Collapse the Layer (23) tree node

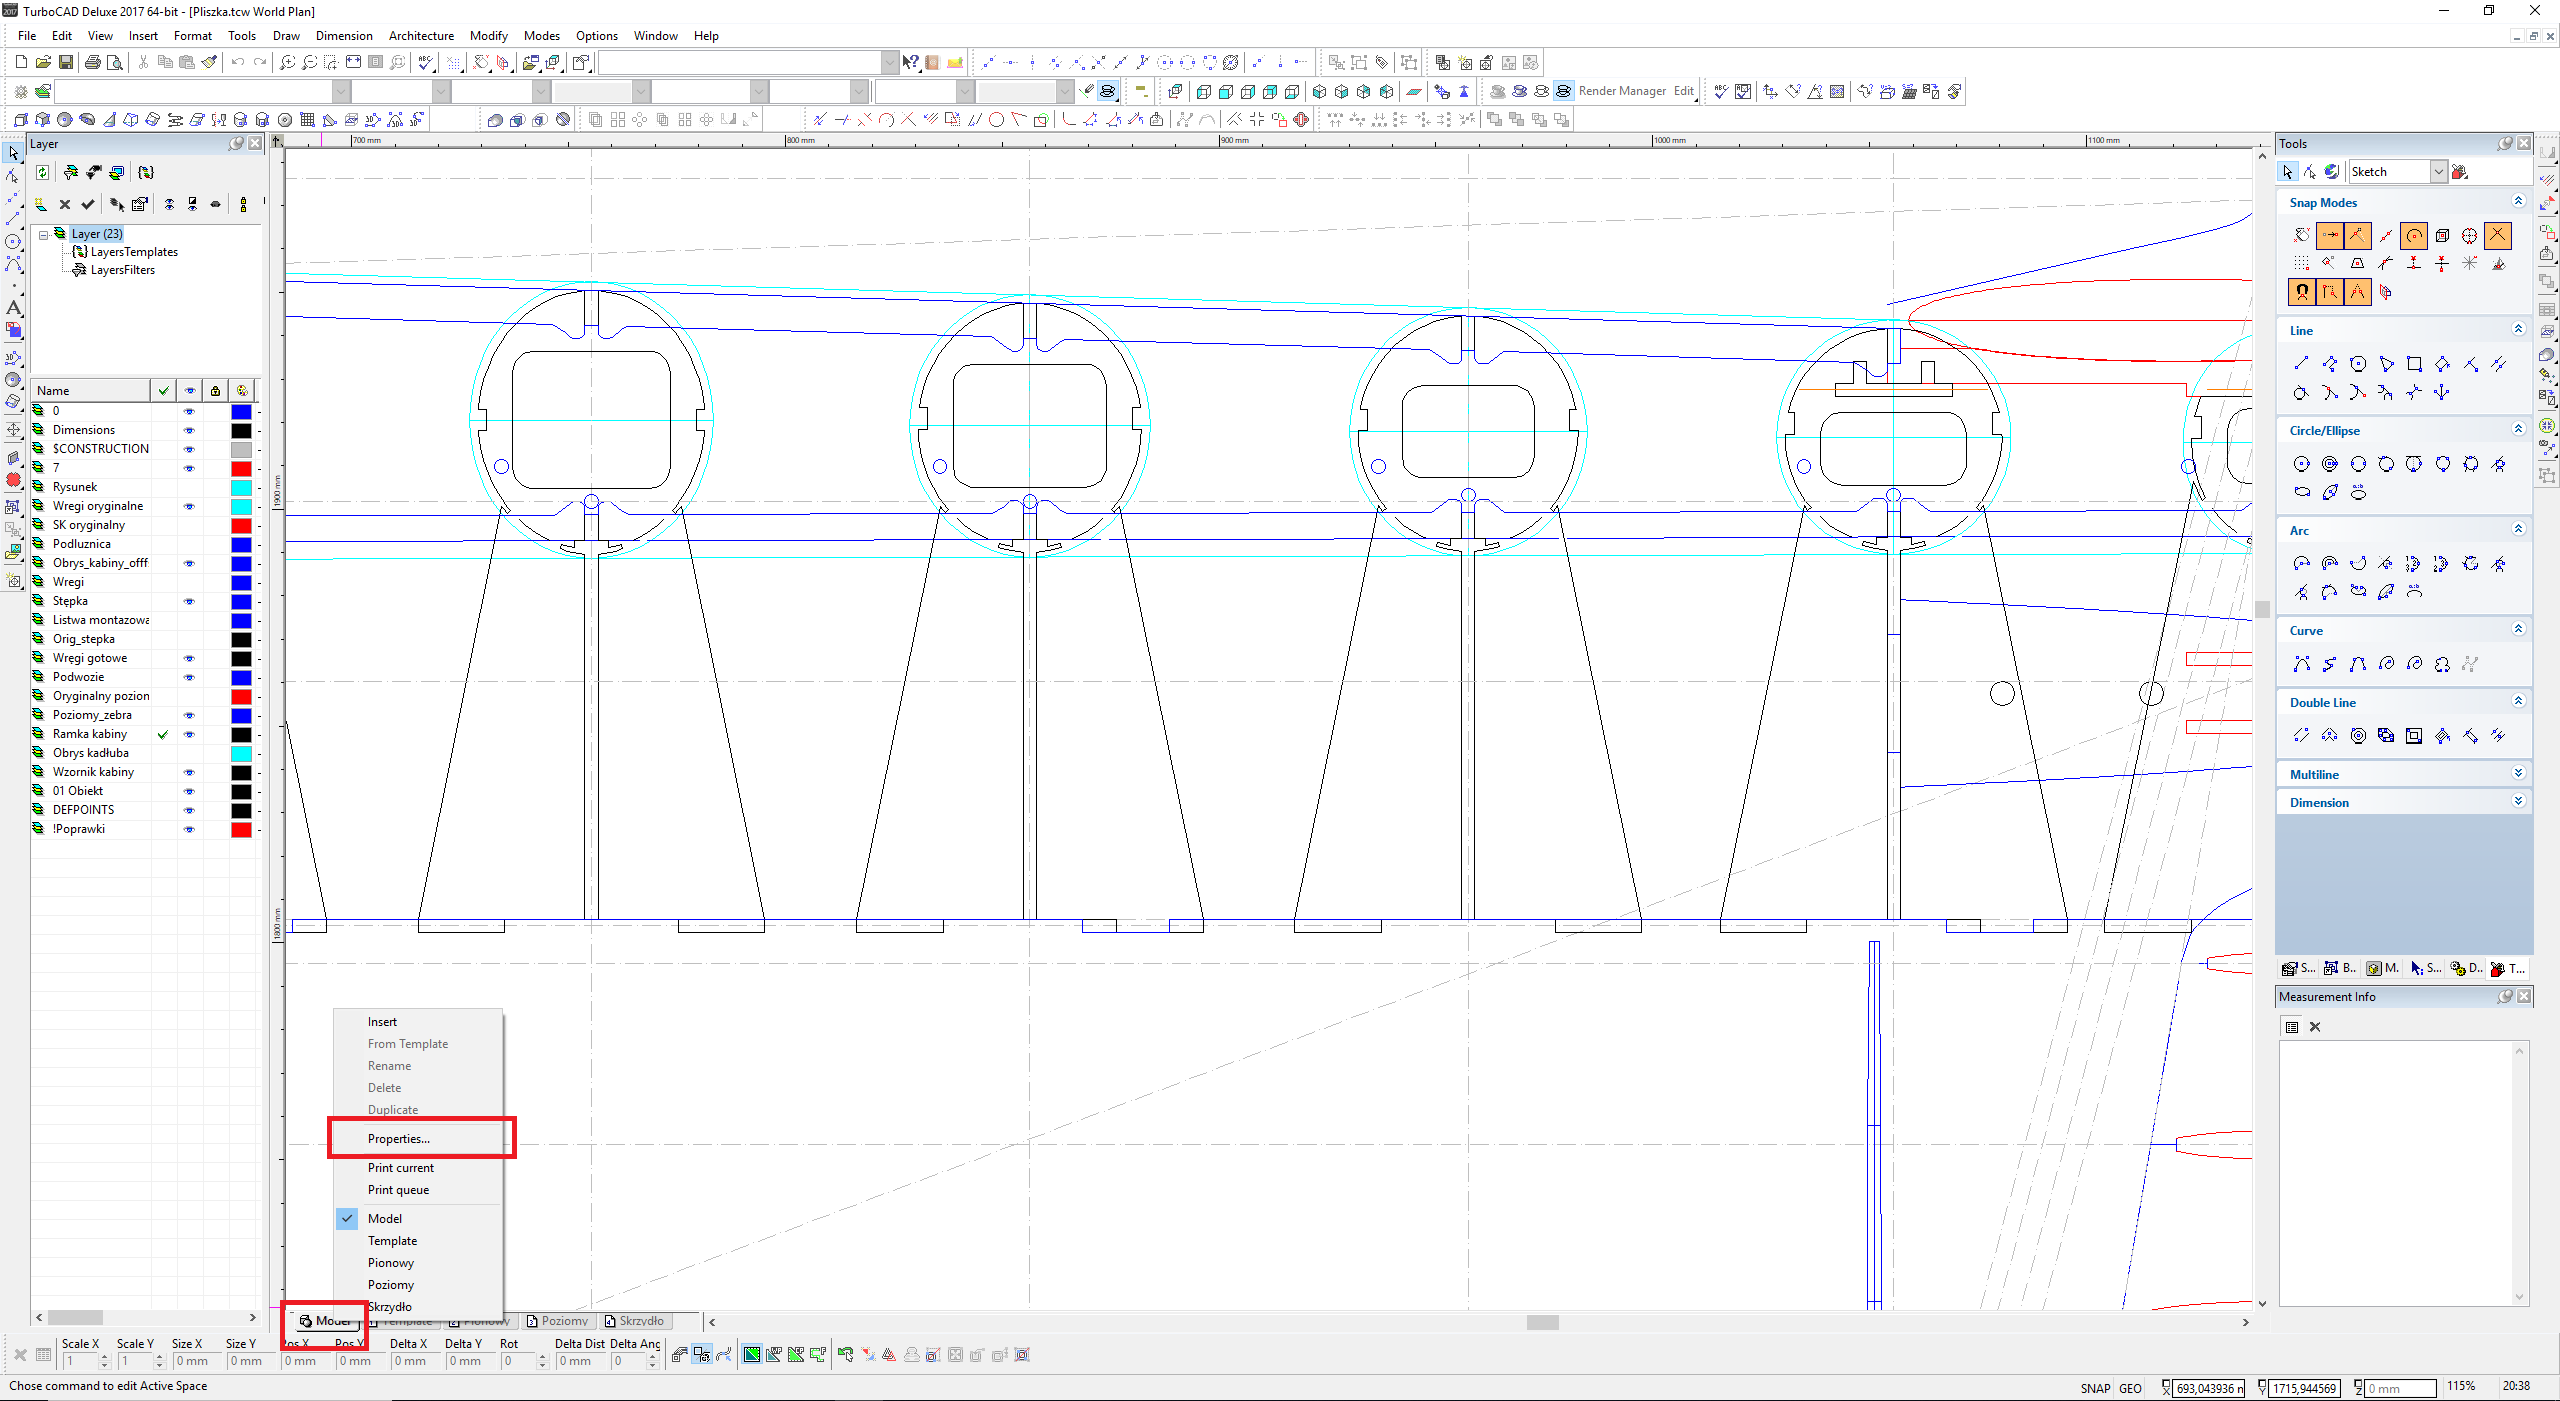[x=44, y=234]
